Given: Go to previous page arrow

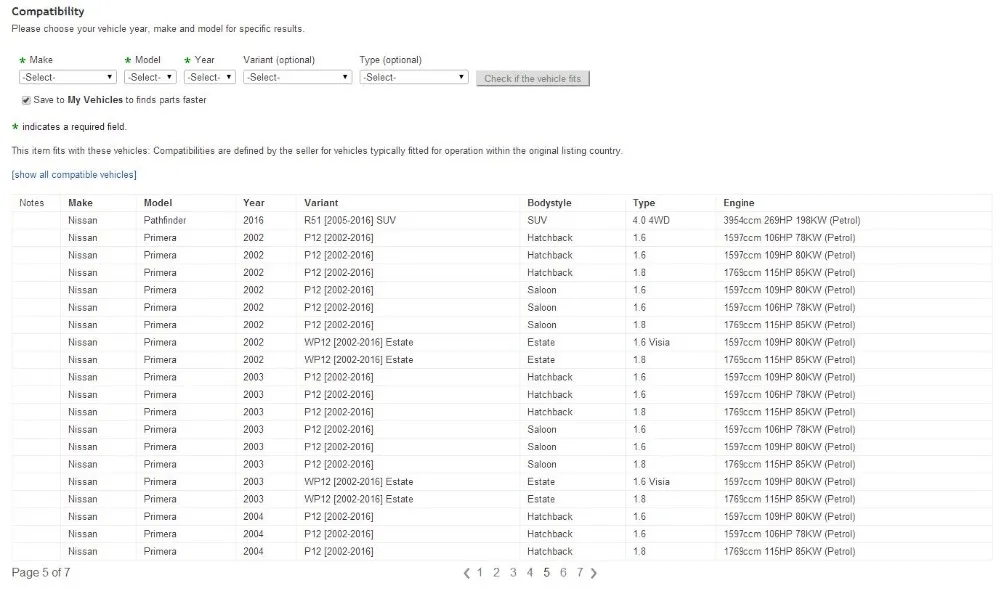Looking at the screenshot, I should (x=467, y=573).
